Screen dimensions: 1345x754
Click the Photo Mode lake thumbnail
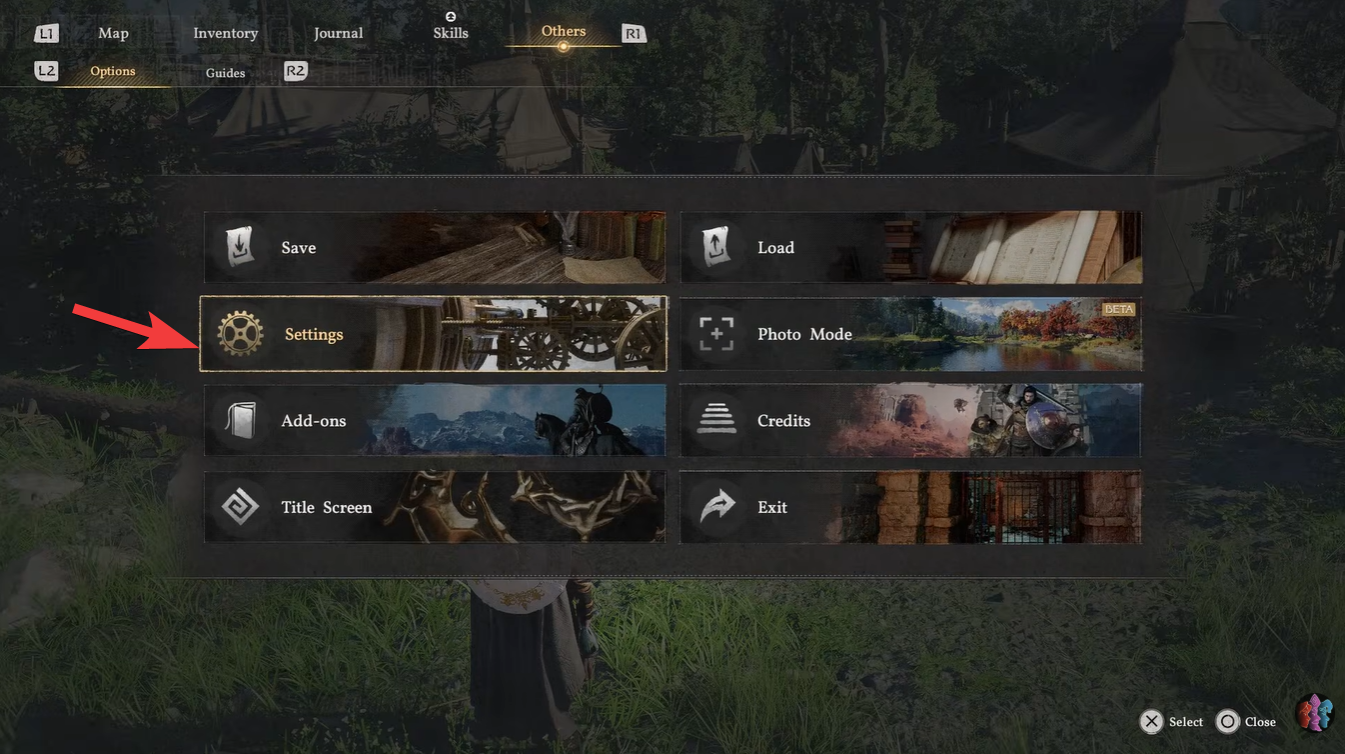click(998, 334)
